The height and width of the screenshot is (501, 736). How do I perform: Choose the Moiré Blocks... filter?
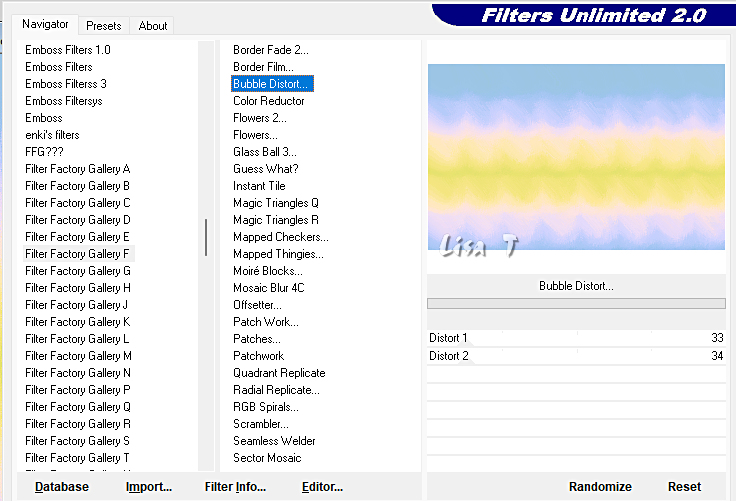268,271
